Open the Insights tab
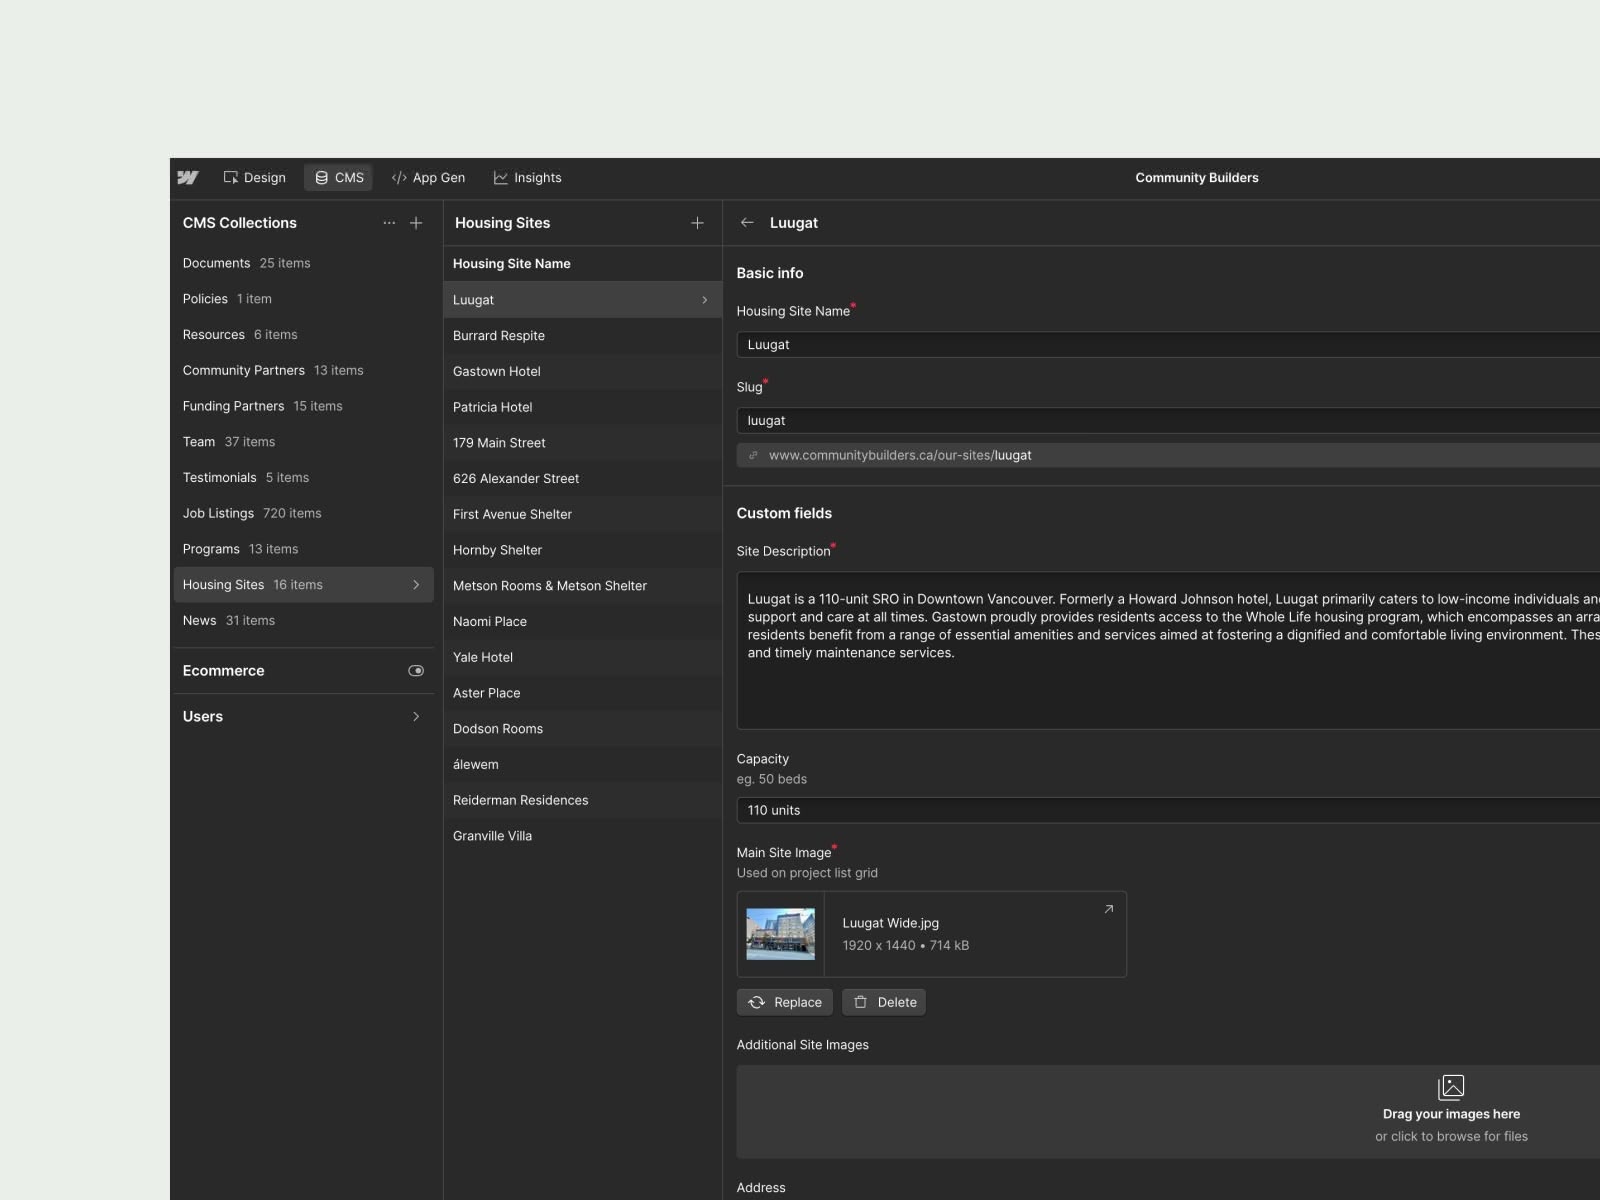The image size is (1600, 1200). coord(527,178)
